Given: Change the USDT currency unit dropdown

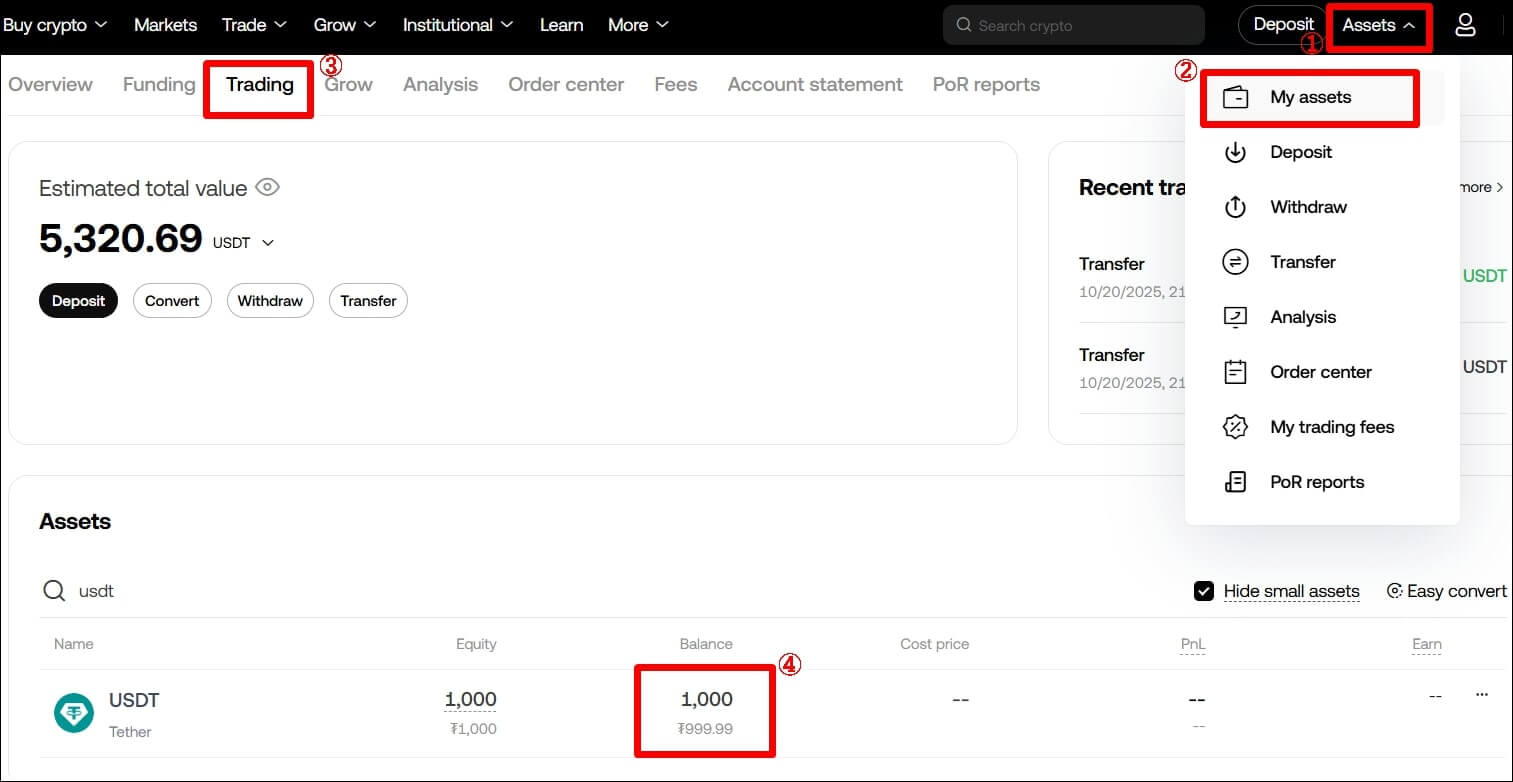Looking at the screenshot, I should tap(243, 243).
